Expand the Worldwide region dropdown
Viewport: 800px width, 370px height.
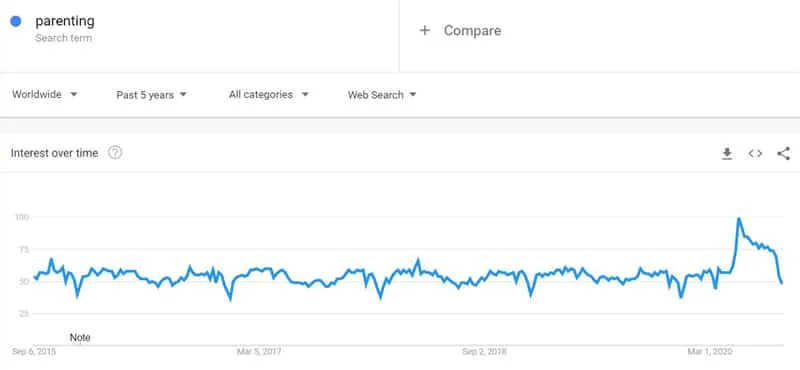(45, 94)
